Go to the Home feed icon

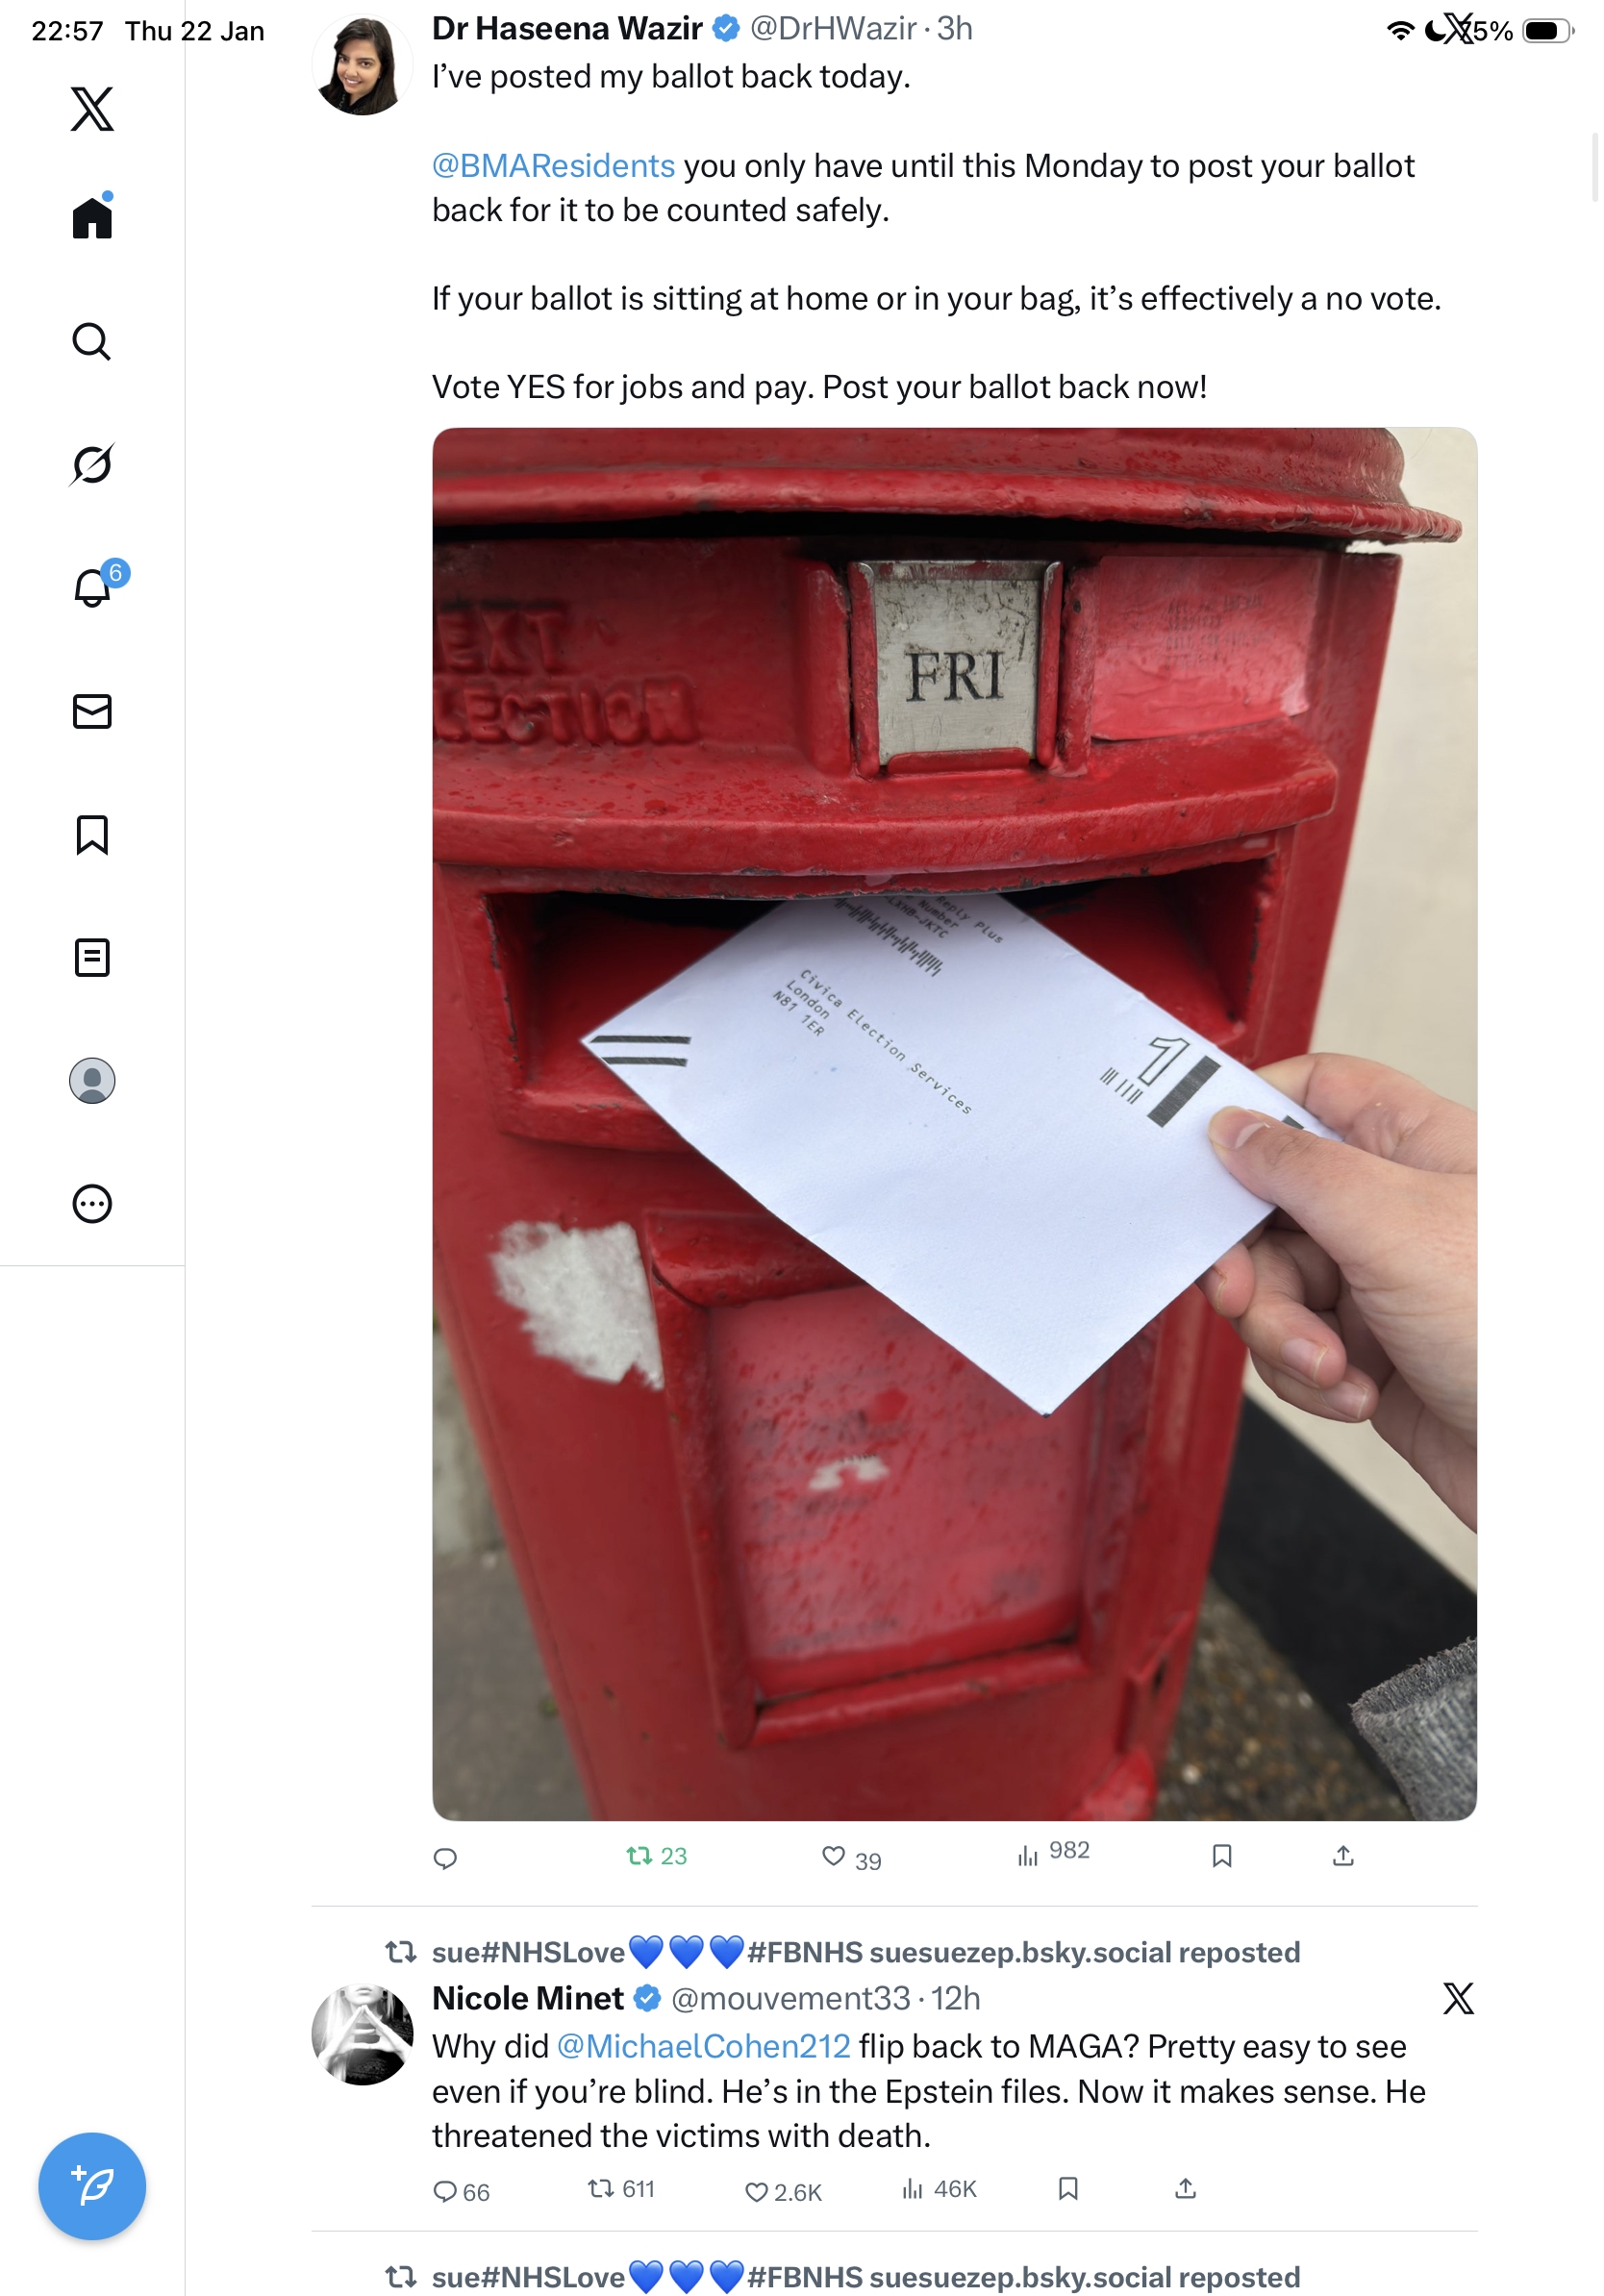point(92,216)
